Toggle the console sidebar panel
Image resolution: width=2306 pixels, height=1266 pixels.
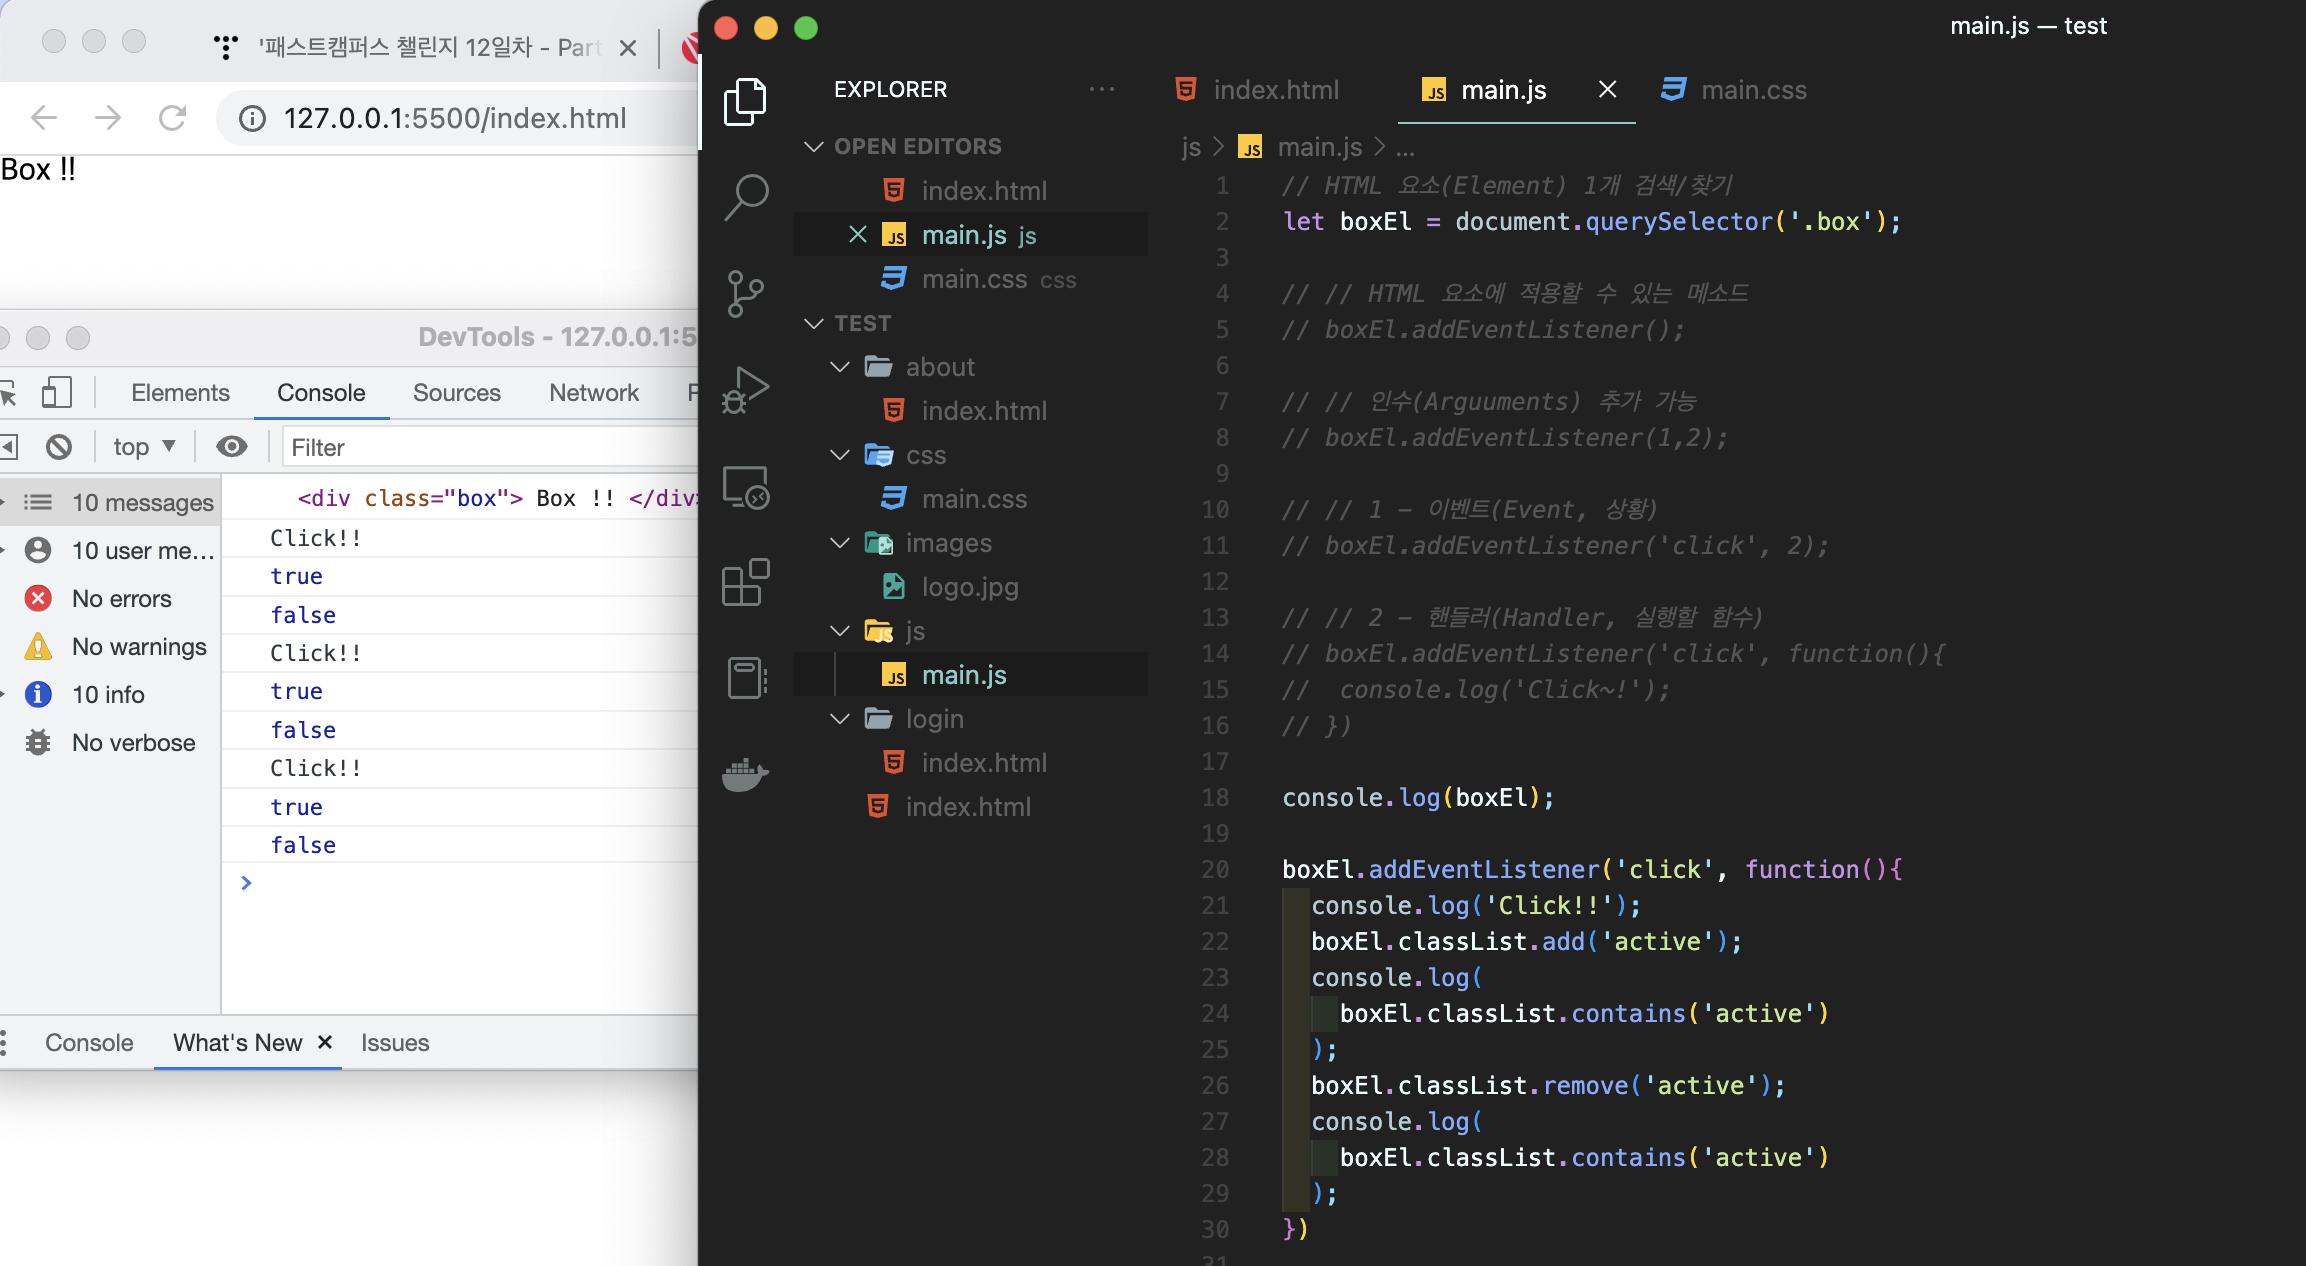pos(9,447)
